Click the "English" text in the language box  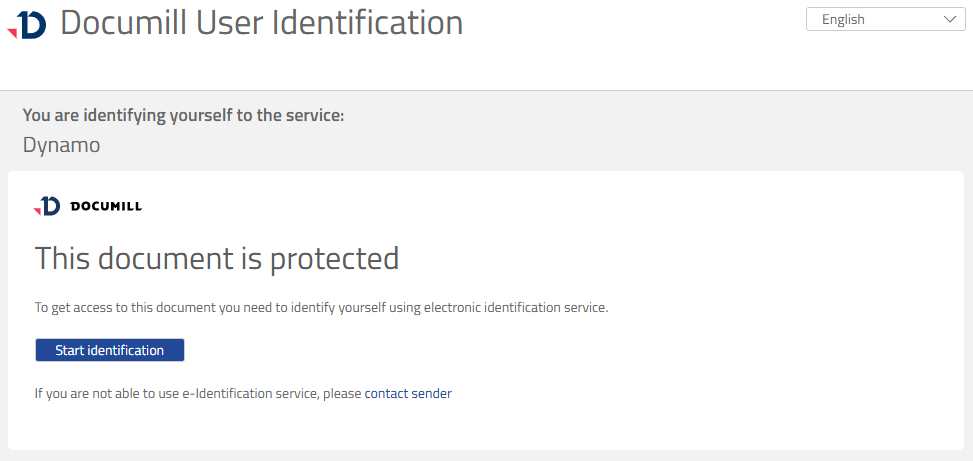(x=843, y=19)
